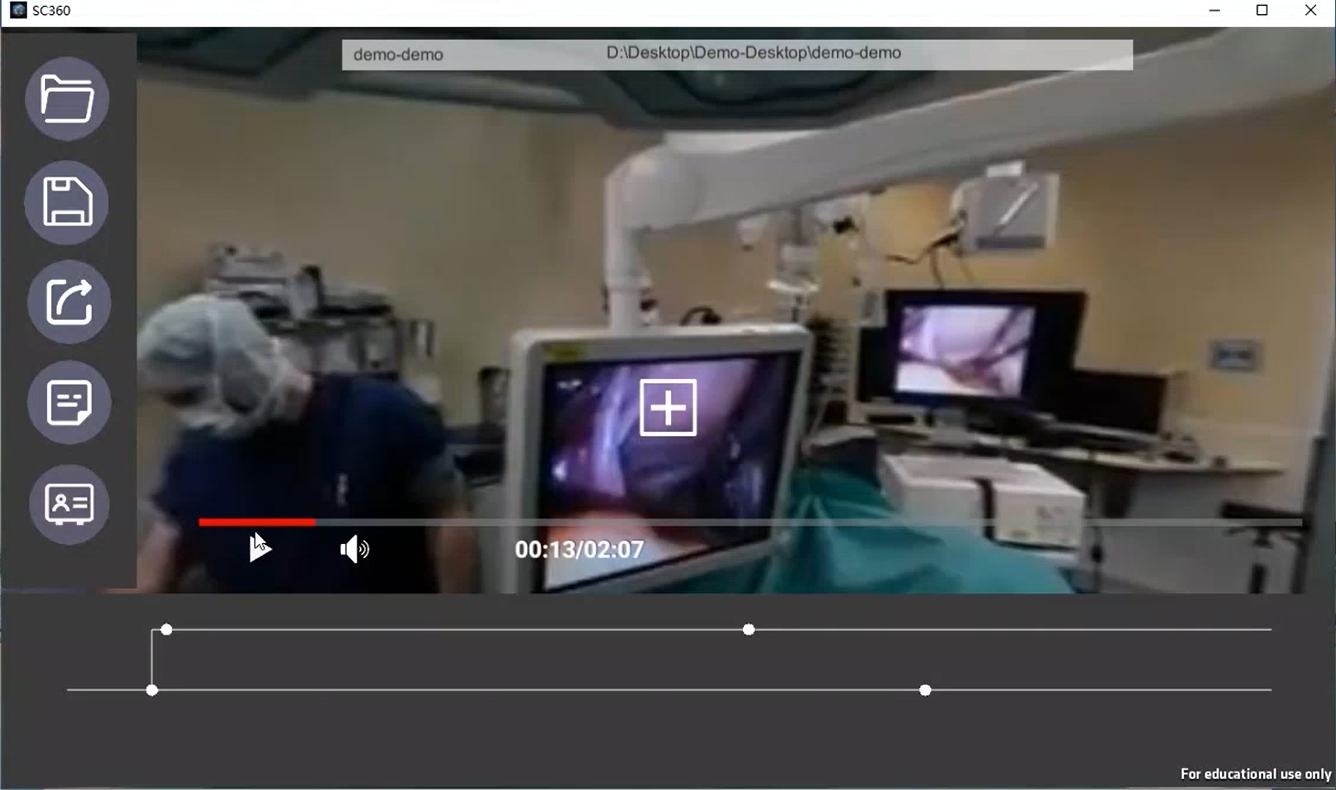This screenshot has height=790, width=1336.
Task: Maximize the SC360 window
Action: 1262,11
